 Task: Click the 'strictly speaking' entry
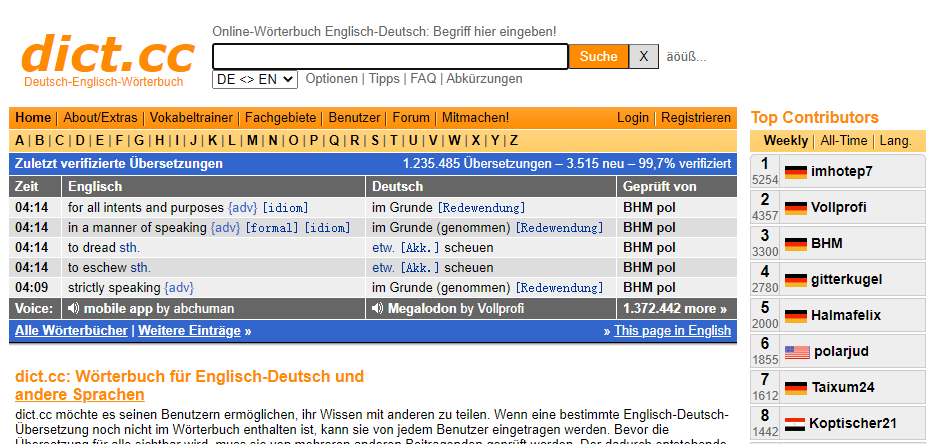tap(114, 287)
